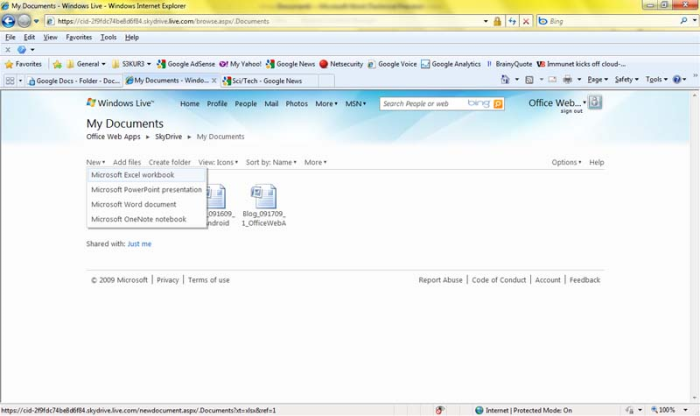The image size is (700, 416).
Task: Open Immunet kicks off cloud bookmark
Action: (x=581, y=64)
